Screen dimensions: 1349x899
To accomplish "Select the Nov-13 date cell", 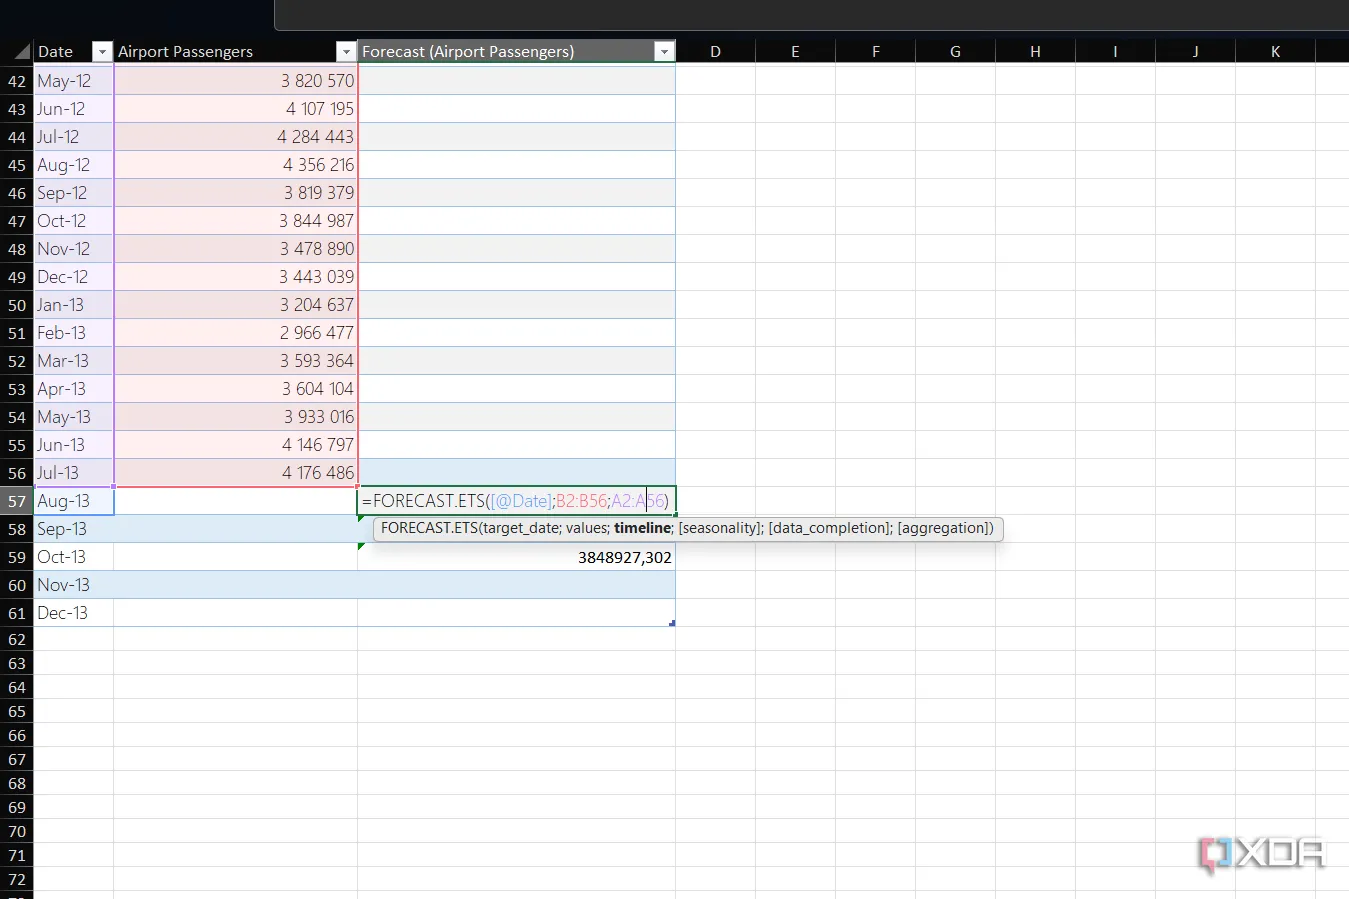I will [x=74, y=585].
